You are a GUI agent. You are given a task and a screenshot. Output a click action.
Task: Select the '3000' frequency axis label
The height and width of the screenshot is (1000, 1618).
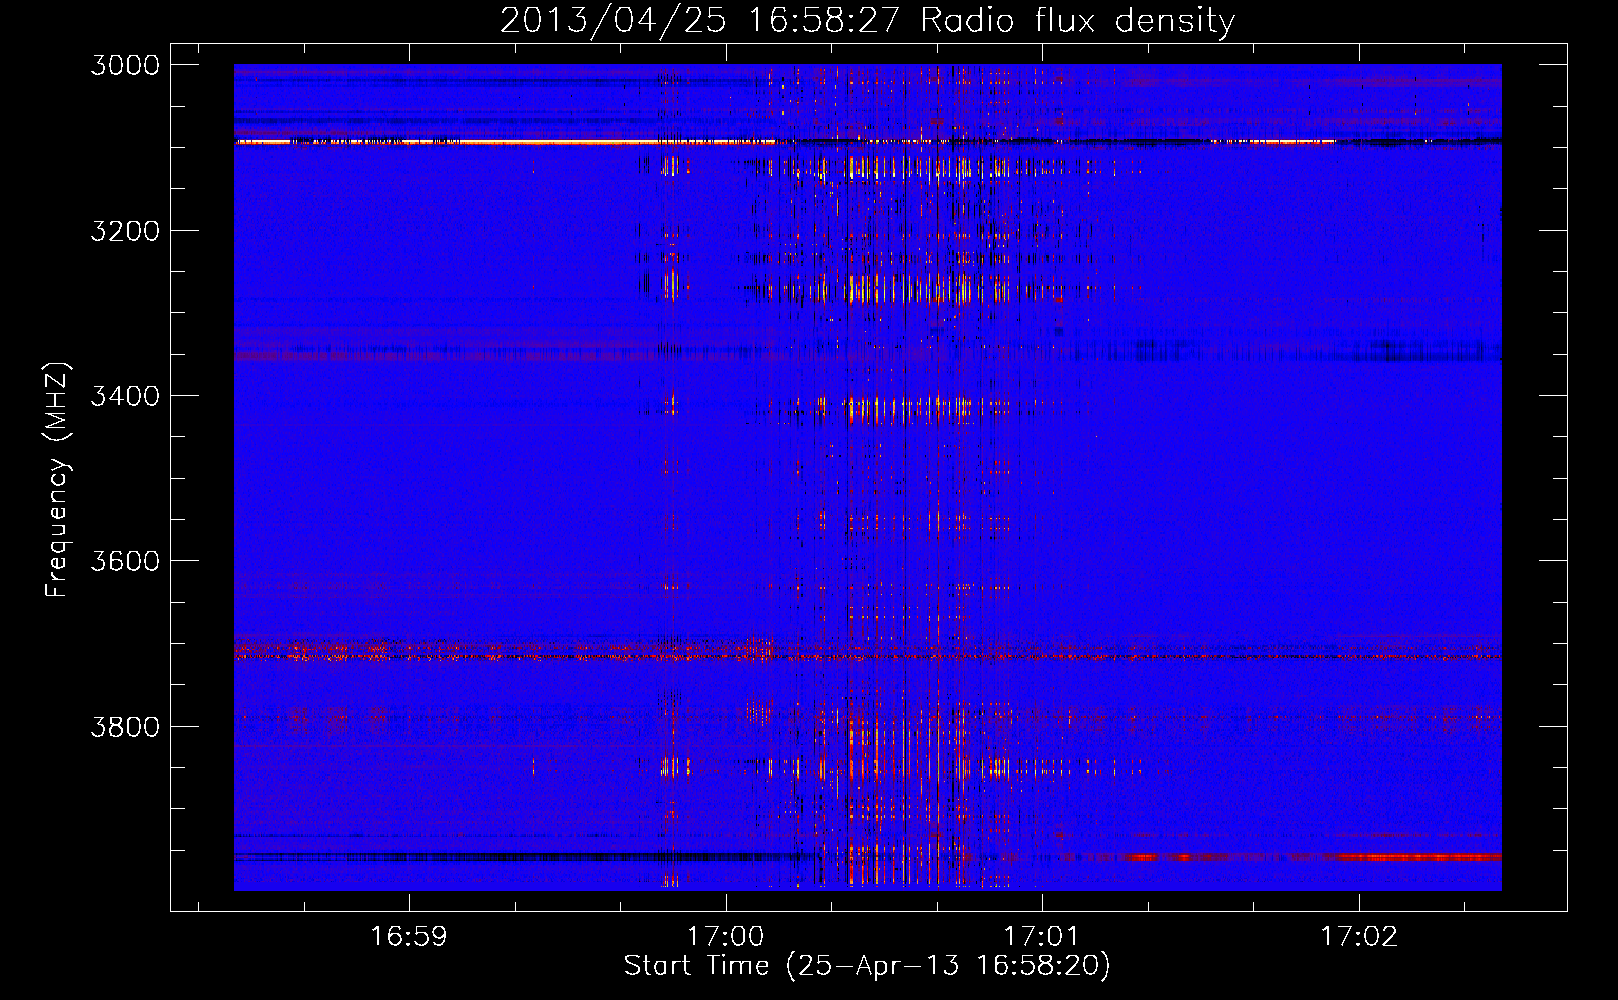pyautogui.click(x=125, y=65)
